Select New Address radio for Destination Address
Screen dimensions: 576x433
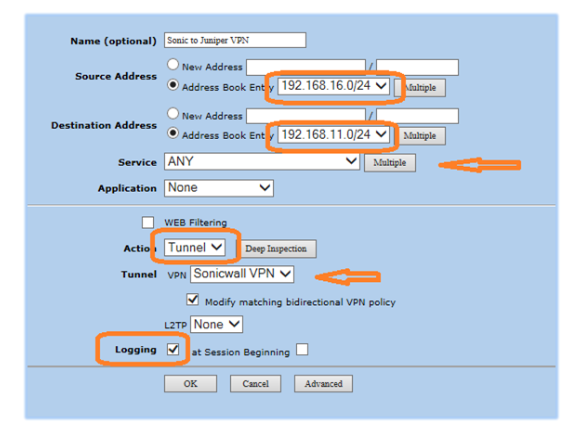(x=173, y=113)
